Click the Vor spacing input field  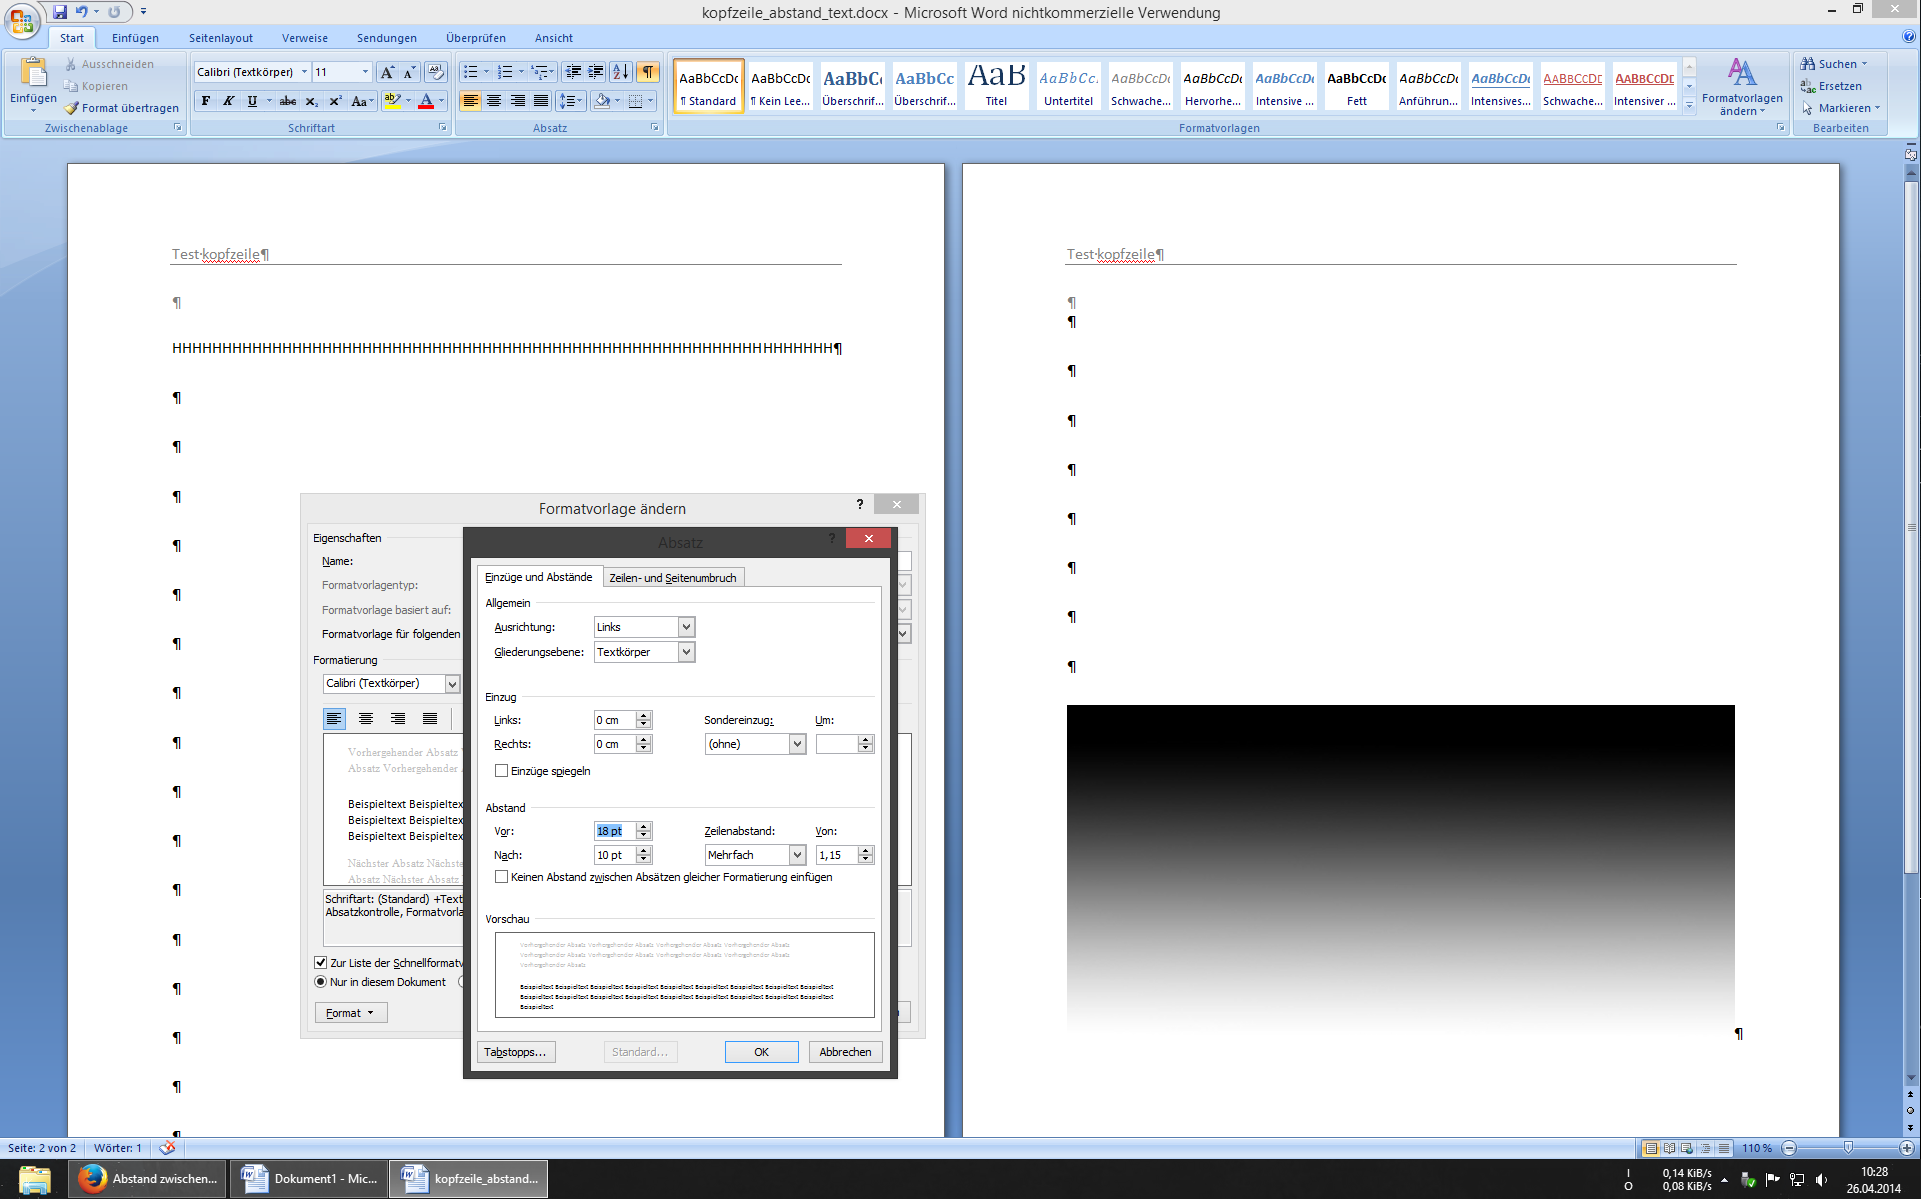click(614, 831)
